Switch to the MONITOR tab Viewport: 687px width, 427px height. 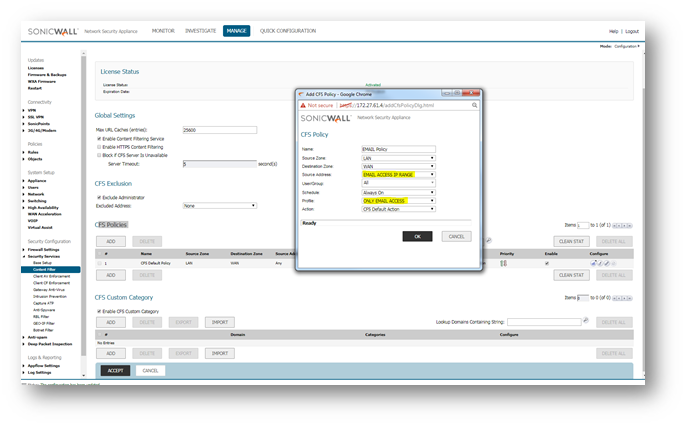pos(162,31)
